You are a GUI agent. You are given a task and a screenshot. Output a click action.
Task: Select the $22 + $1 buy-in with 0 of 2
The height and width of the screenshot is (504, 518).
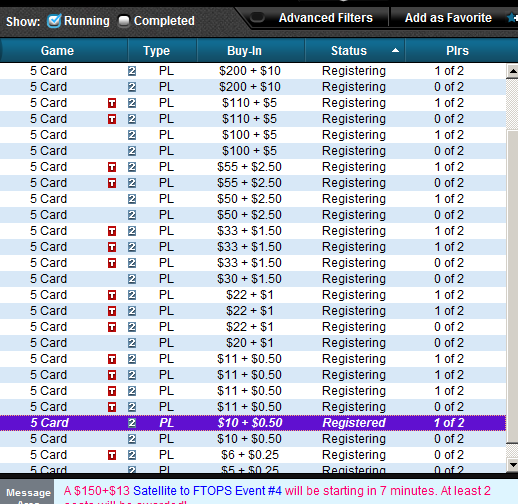[250, 327]
